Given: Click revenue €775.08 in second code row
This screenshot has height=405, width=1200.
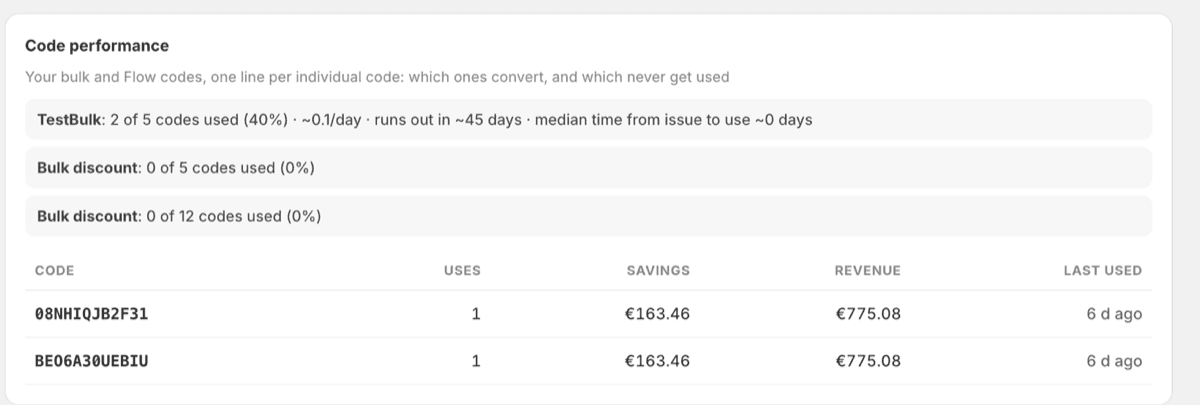Looking at the screenshot, I should tap(868, 361).
